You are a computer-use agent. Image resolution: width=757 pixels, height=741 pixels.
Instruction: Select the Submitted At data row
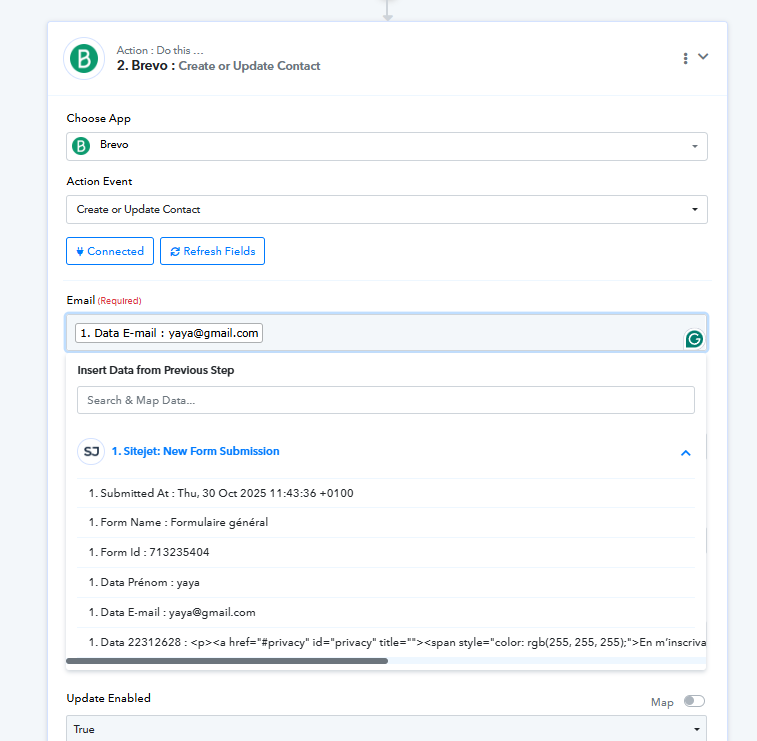386,493
